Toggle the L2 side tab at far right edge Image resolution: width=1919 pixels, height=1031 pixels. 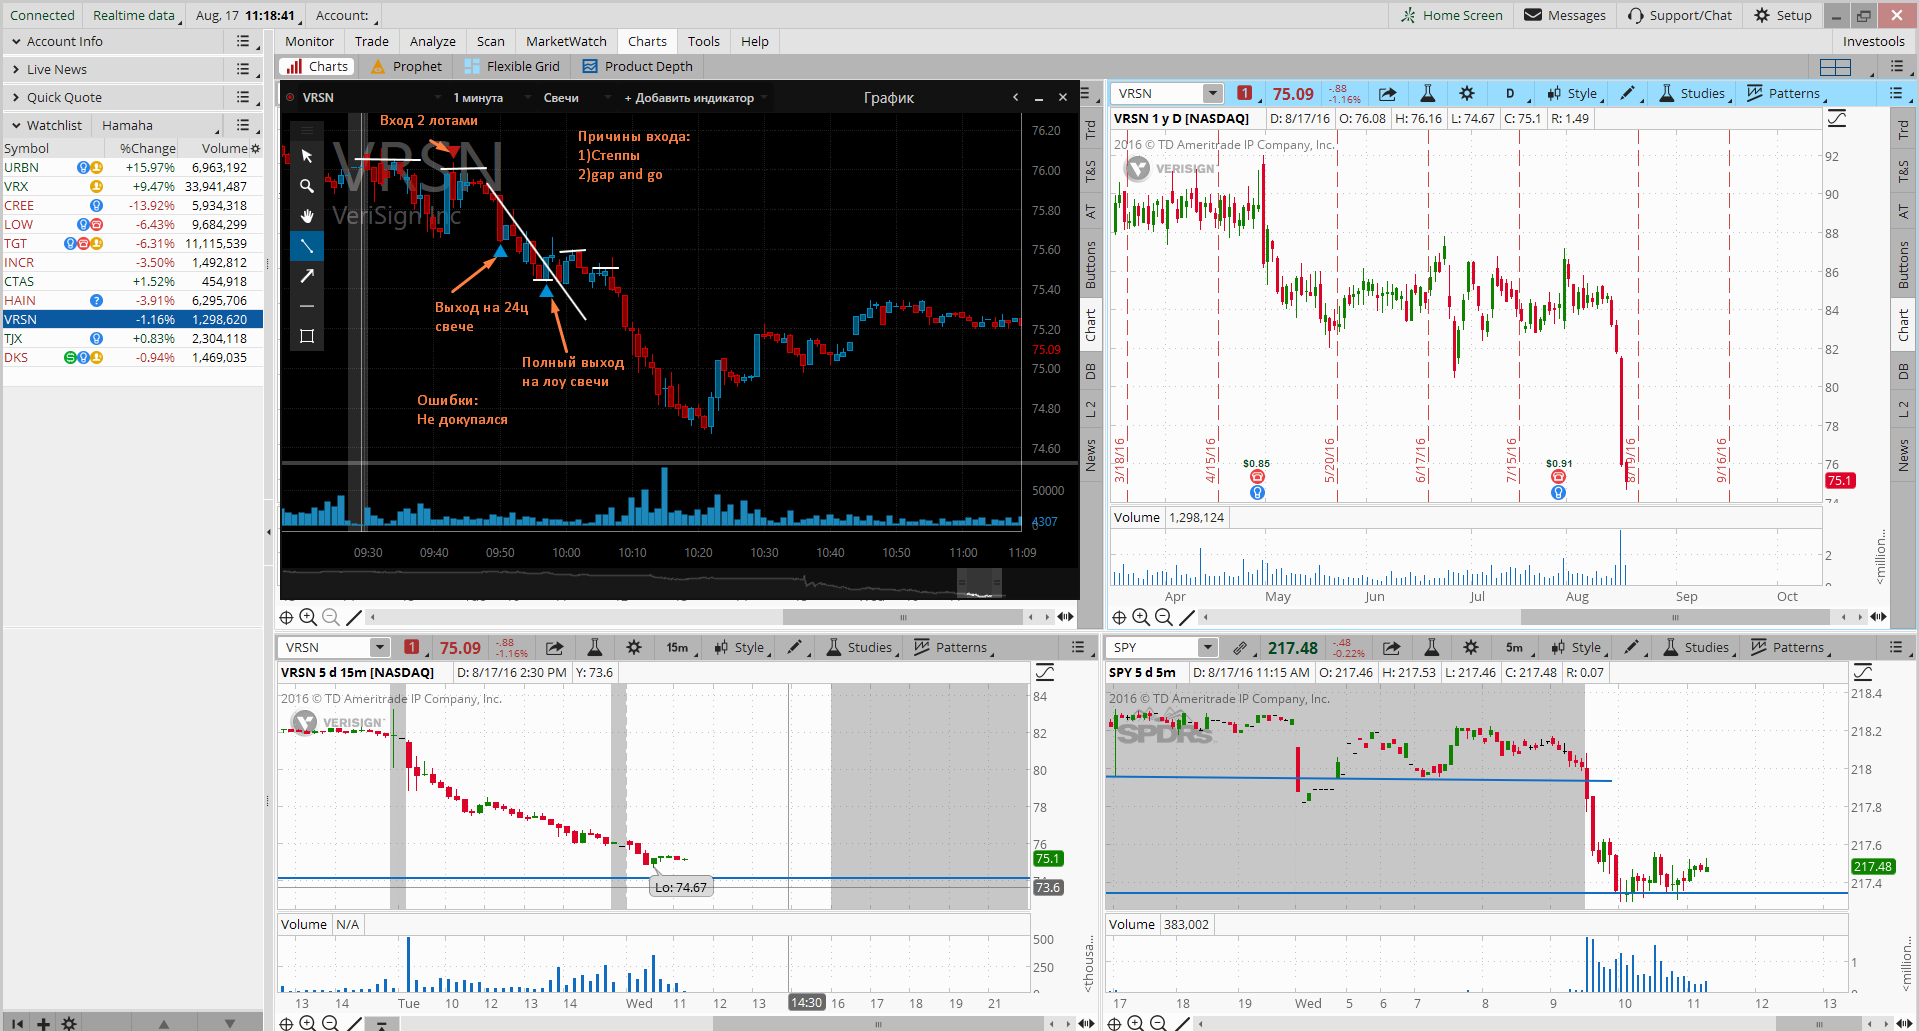click(x=1903, y=409)
